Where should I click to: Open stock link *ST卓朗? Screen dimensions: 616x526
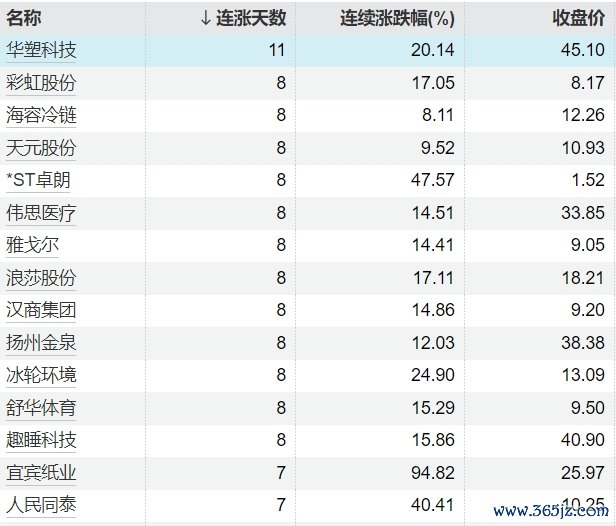(x=38, y=180)
